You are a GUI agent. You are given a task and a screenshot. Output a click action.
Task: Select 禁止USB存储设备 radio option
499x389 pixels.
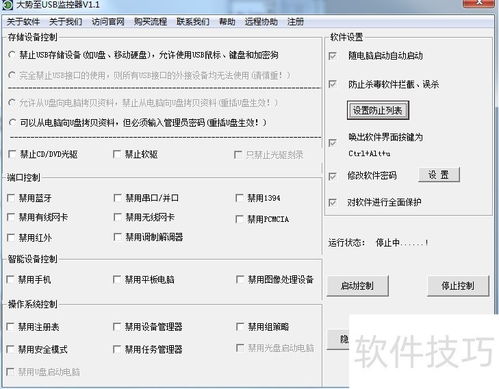click(x=12, y=55)
